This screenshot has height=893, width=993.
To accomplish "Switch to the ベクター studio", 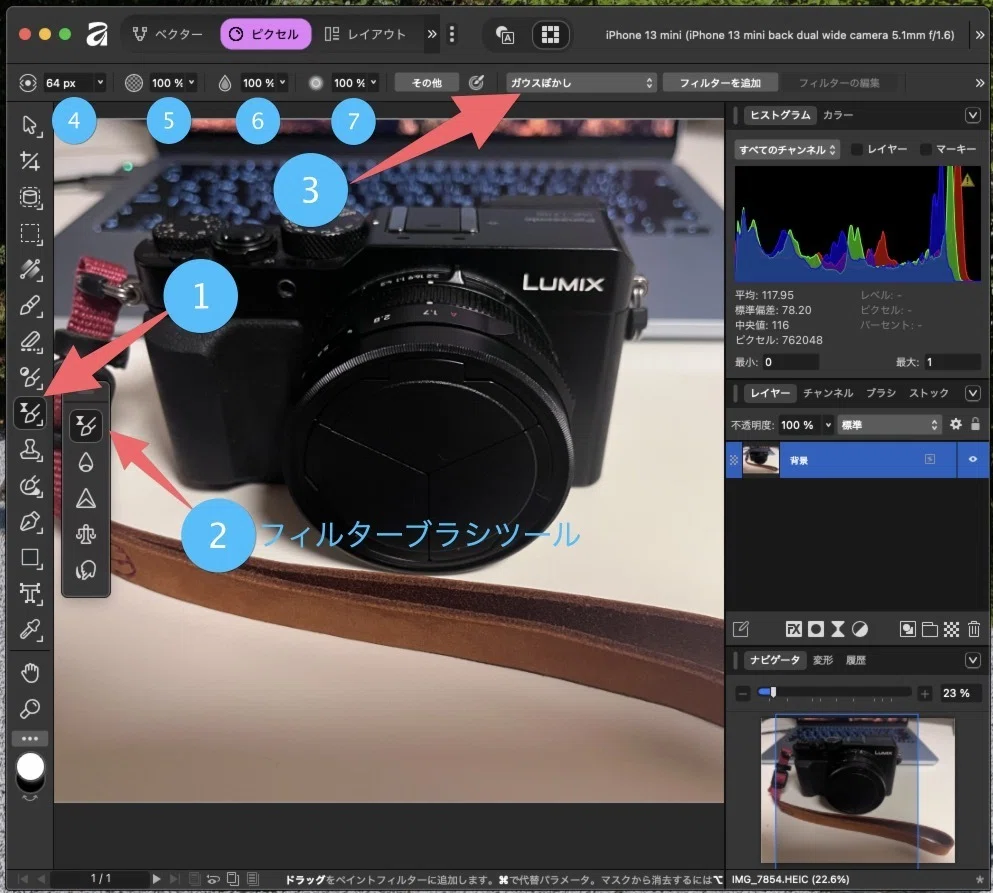I will (168, 34).
